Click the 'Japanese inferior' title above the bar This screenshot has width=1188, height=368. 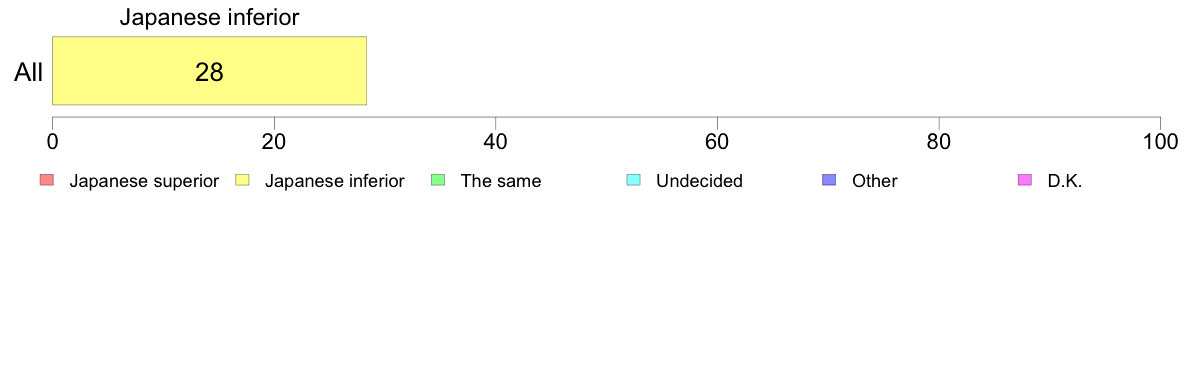pos(209,17)
